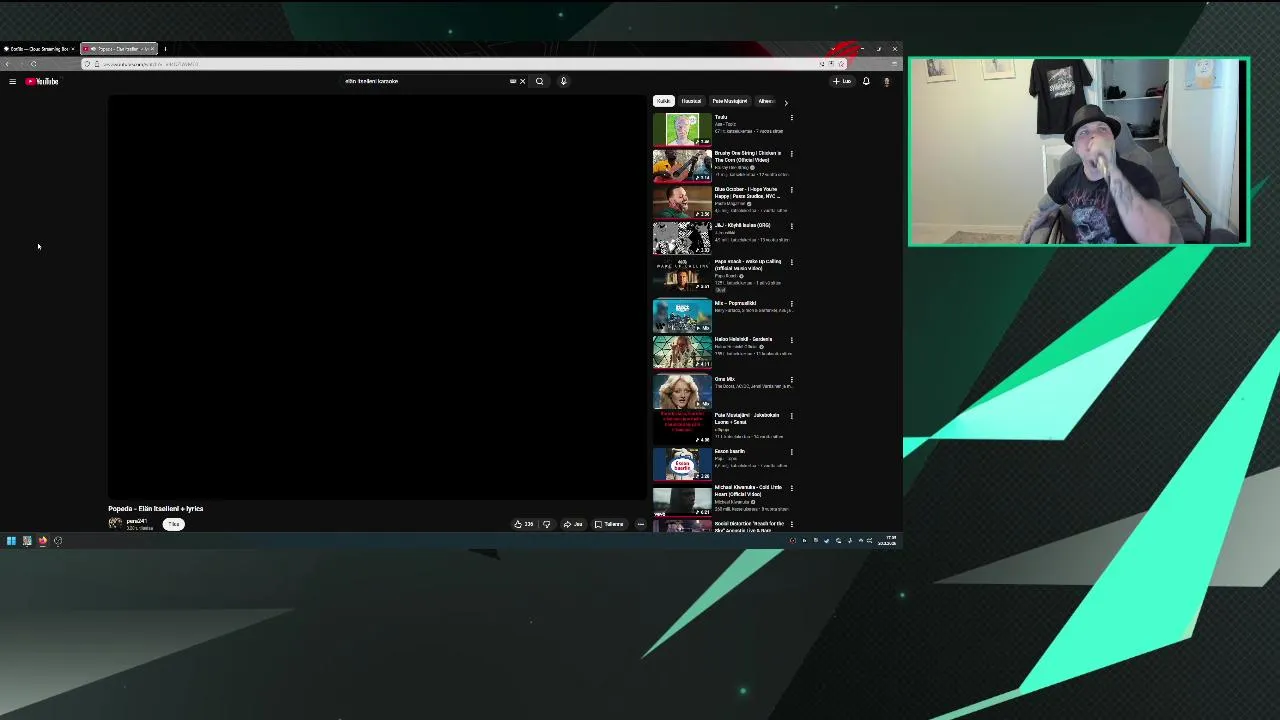Like the video with thumbs up

click(524, 524)
